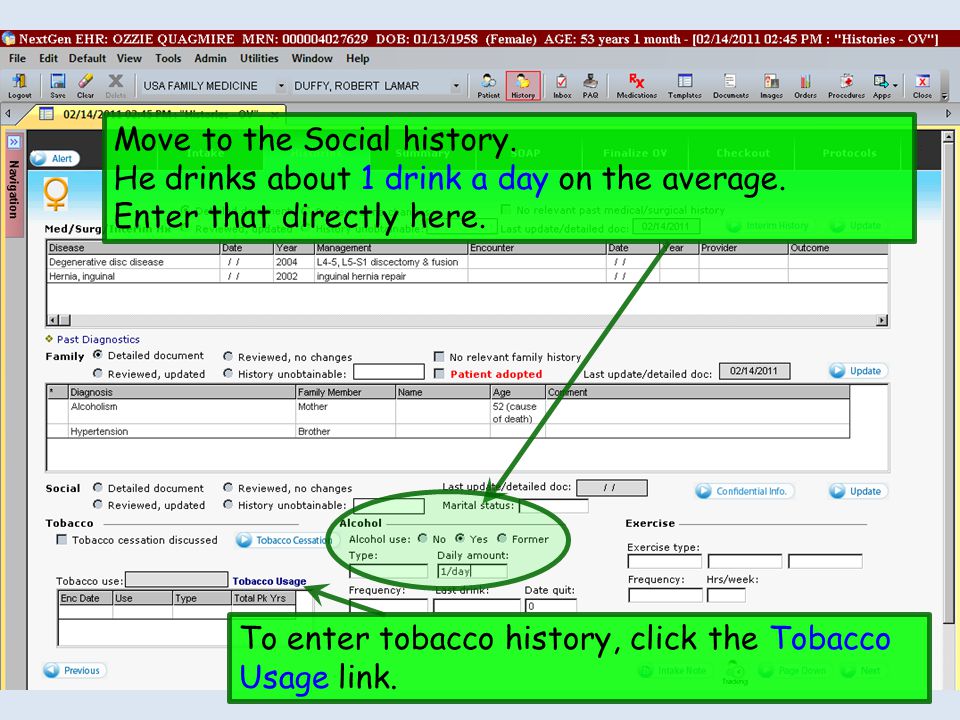The height and width of the screenshot is (720, 960).
Task: Open Confidential Info. button
Action: tap(744, 491)
